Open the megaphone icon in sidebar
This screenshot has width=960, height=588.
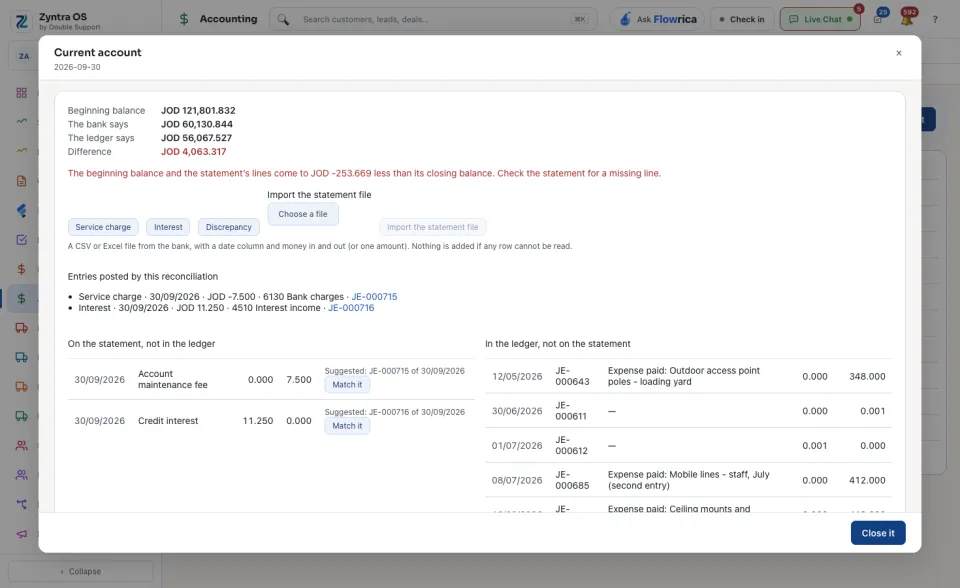[x=21, y=533]
